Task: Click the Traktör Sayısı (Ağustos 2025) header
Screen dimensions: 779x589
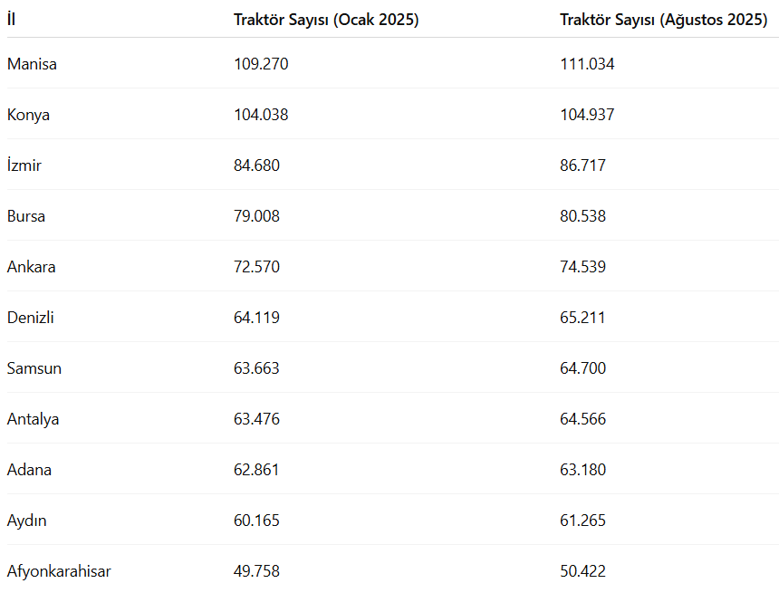Action: 663,19
